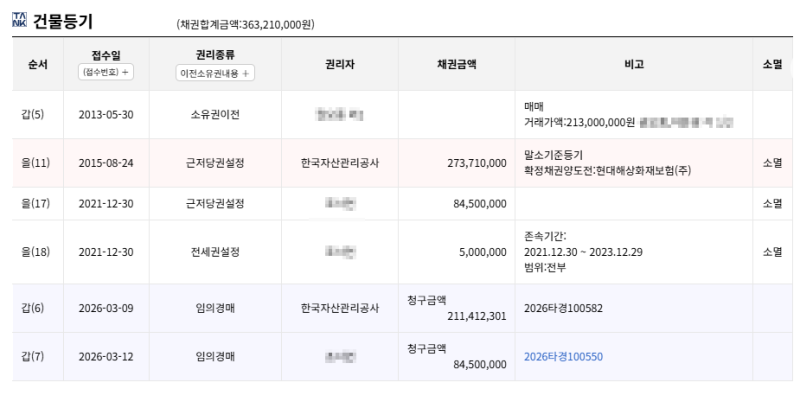Click the 거래가액:213,000,000원 note

580,122
